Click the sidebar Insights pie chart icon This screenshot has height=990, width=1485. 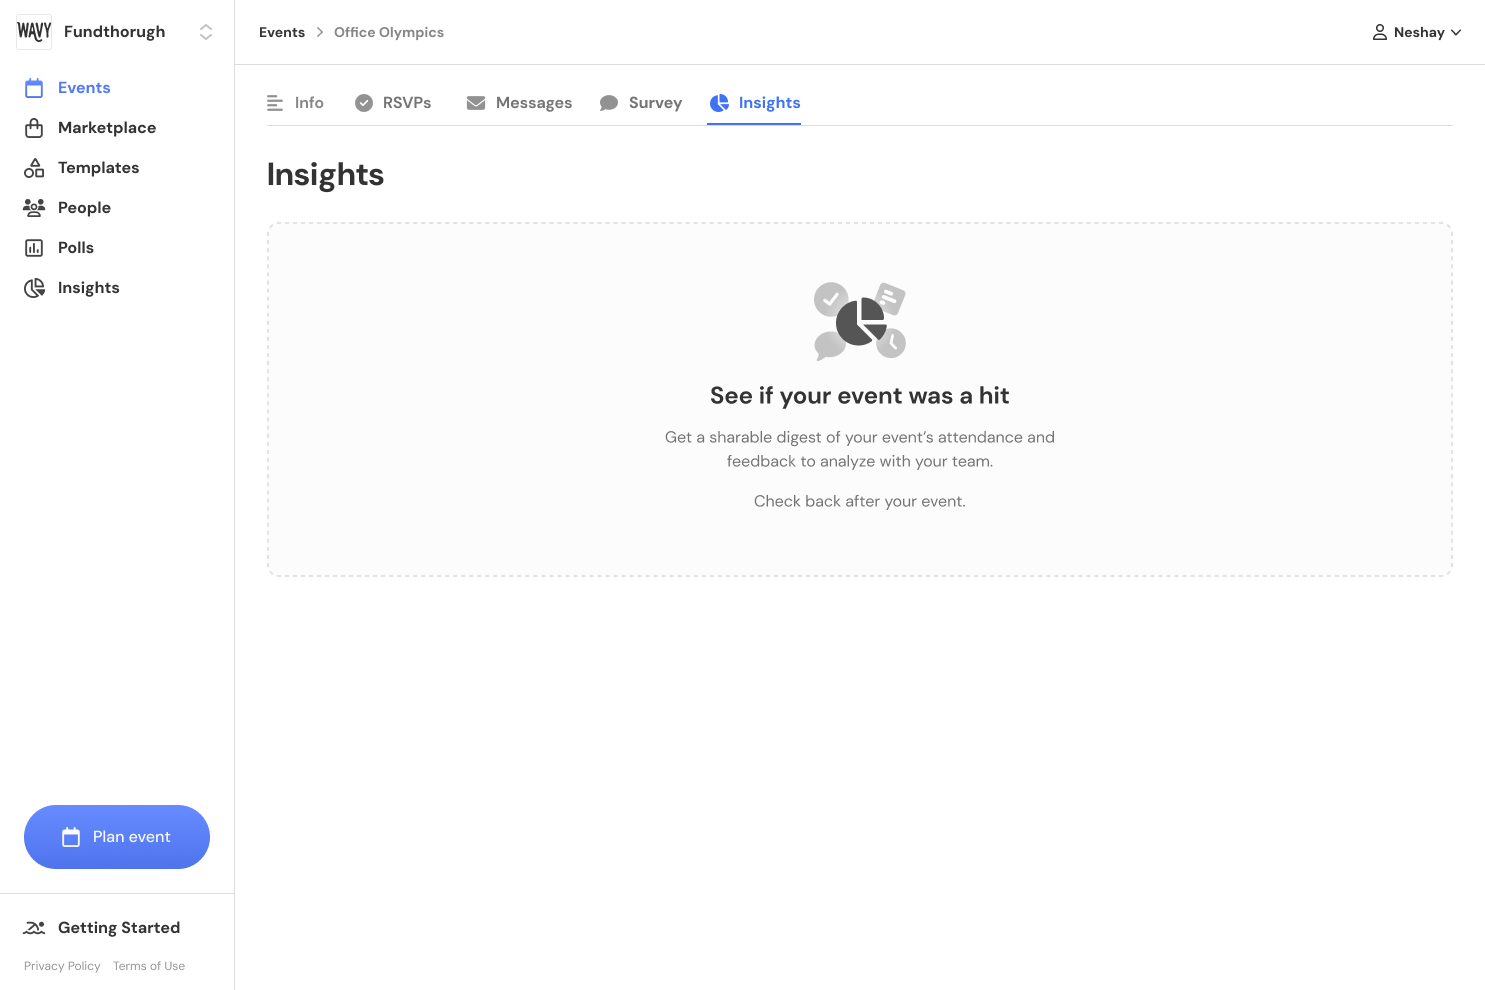point(34,288)
